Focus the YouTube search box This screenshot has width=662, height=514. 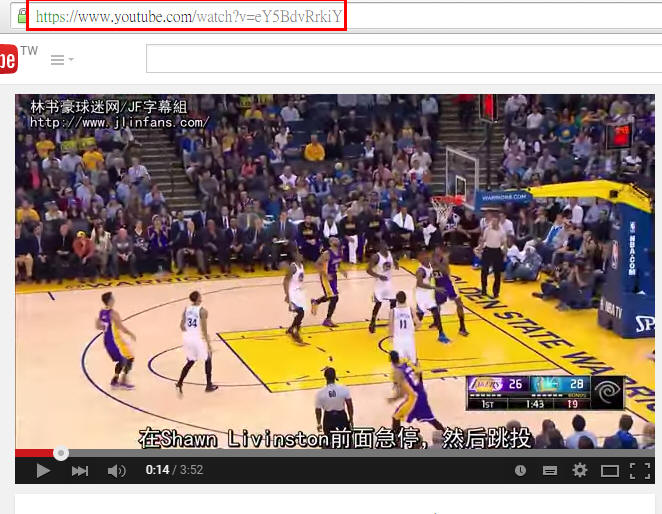pyautogui.click(x=404, y=59)
